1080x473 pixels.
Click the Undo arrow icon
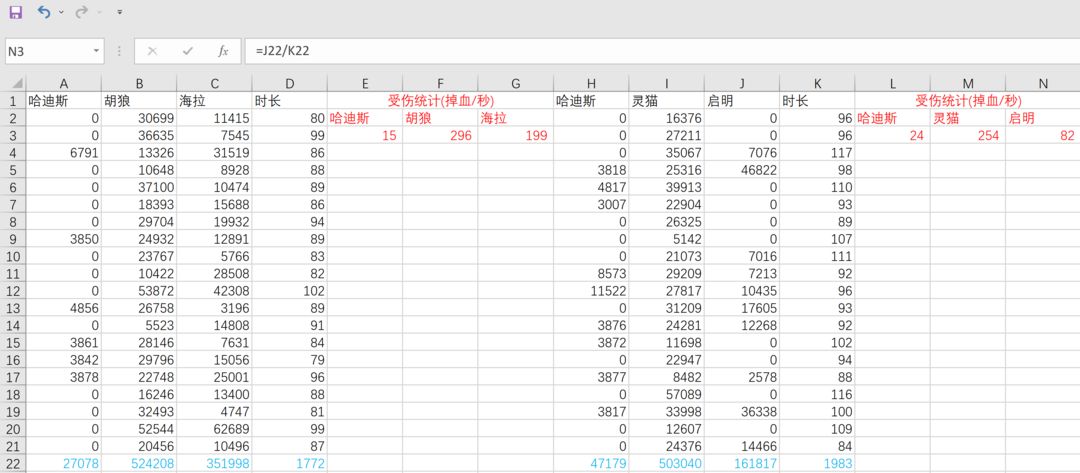tap(44, 12)
